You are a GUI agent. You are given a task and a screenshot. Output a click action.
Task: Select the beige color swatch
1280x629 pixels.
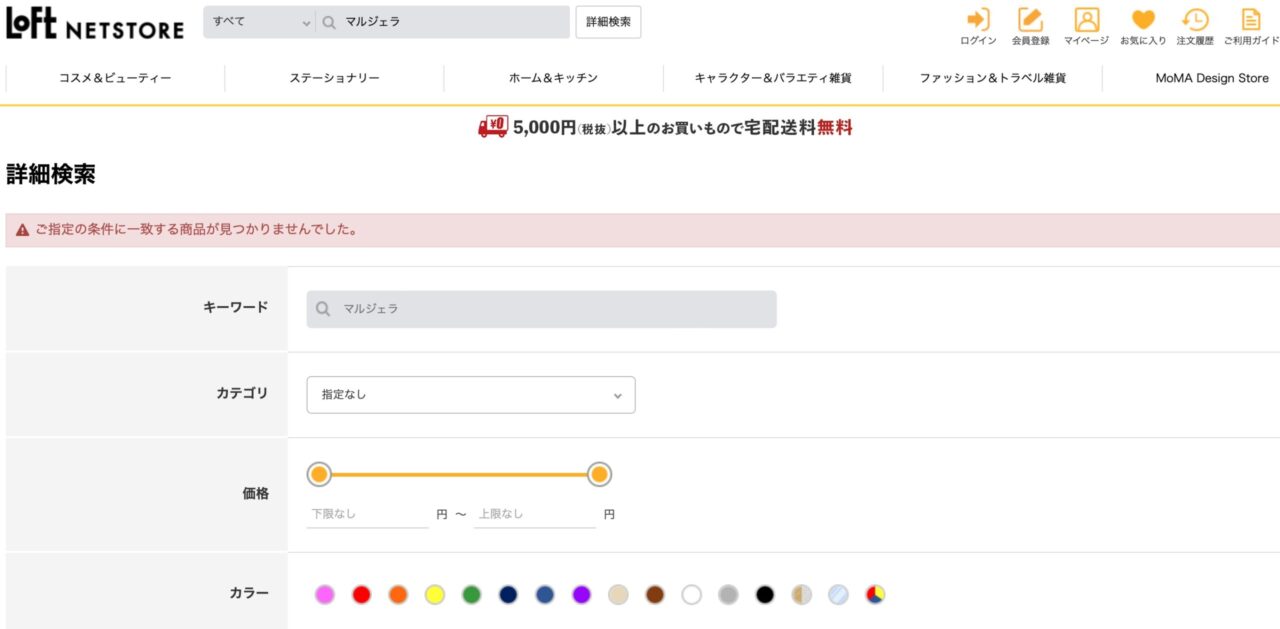(x=618, y=595)
